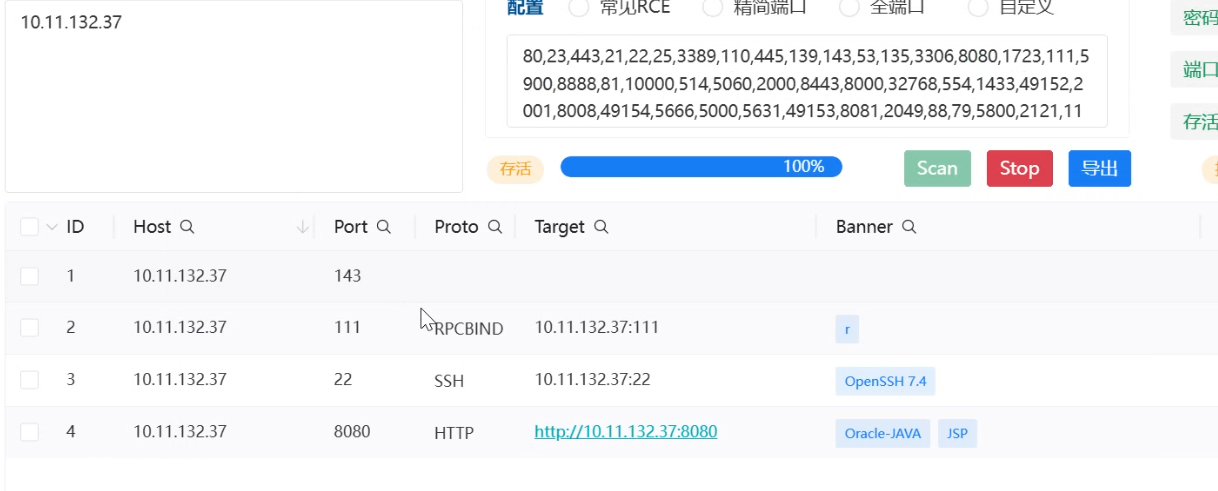
Task: Click the OpenSSH 7.4 banner tag
Action: click(x=885, y=381)
